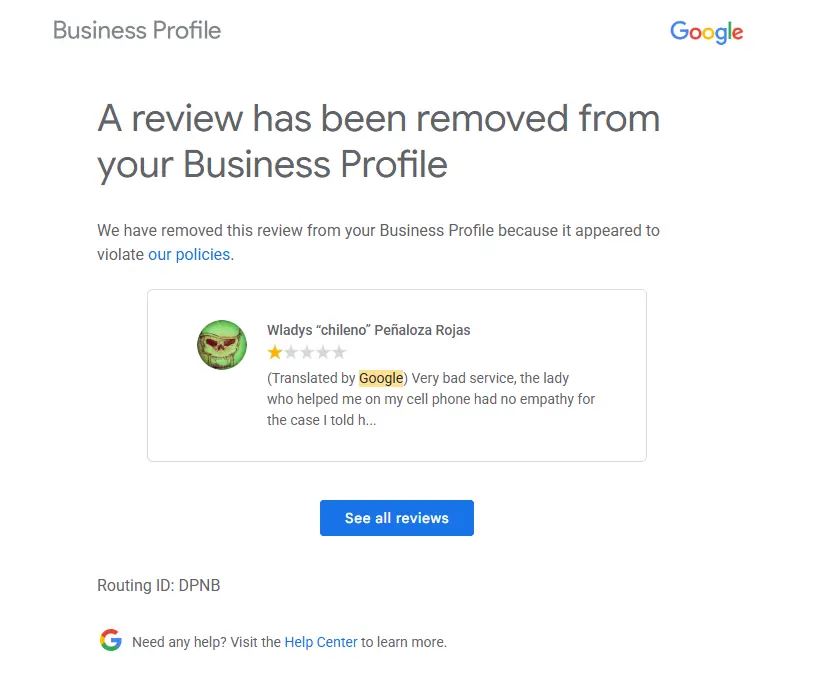Viewport: 815px width, 694px height.
Task: Click the "Business Profile" header title
Action: pos(137,30)
